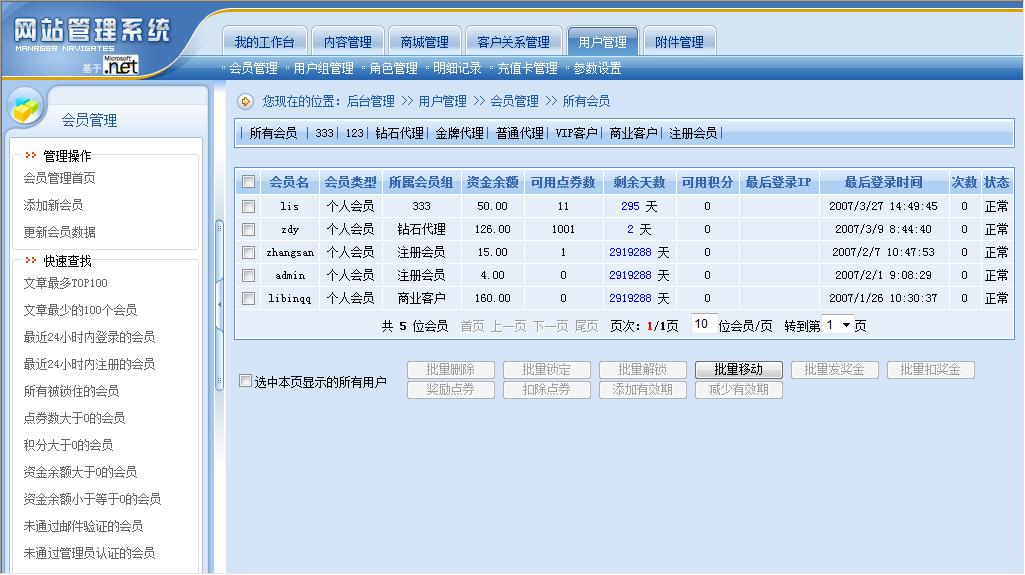Filter members by 钻石代理 group

click(x=399, y=133)
